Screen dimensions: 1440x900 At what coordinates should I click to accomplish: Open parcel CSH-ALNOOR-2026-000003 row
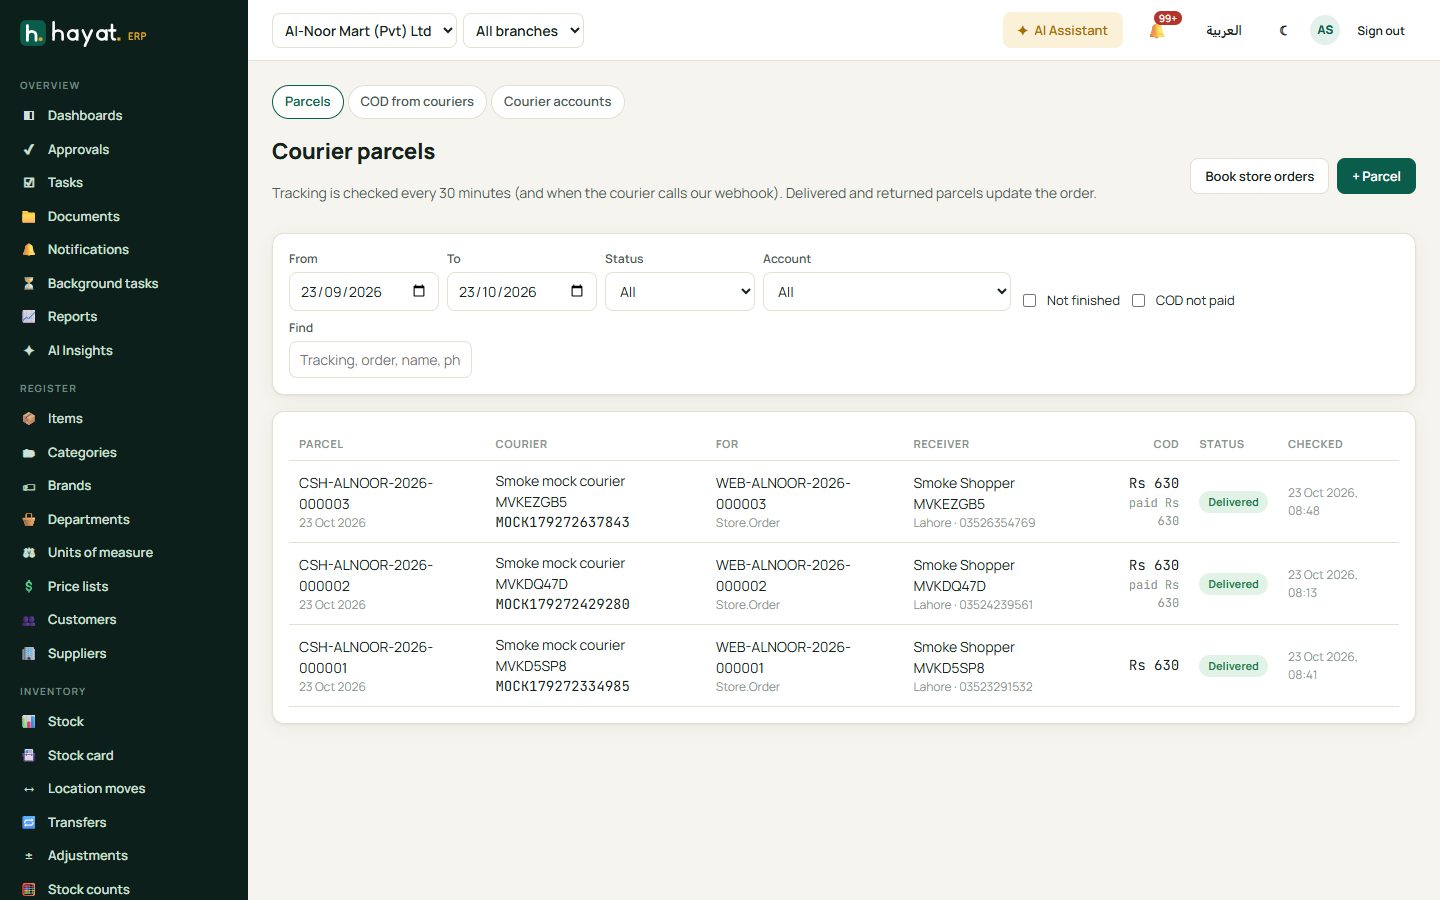click(x=844, y=502)
